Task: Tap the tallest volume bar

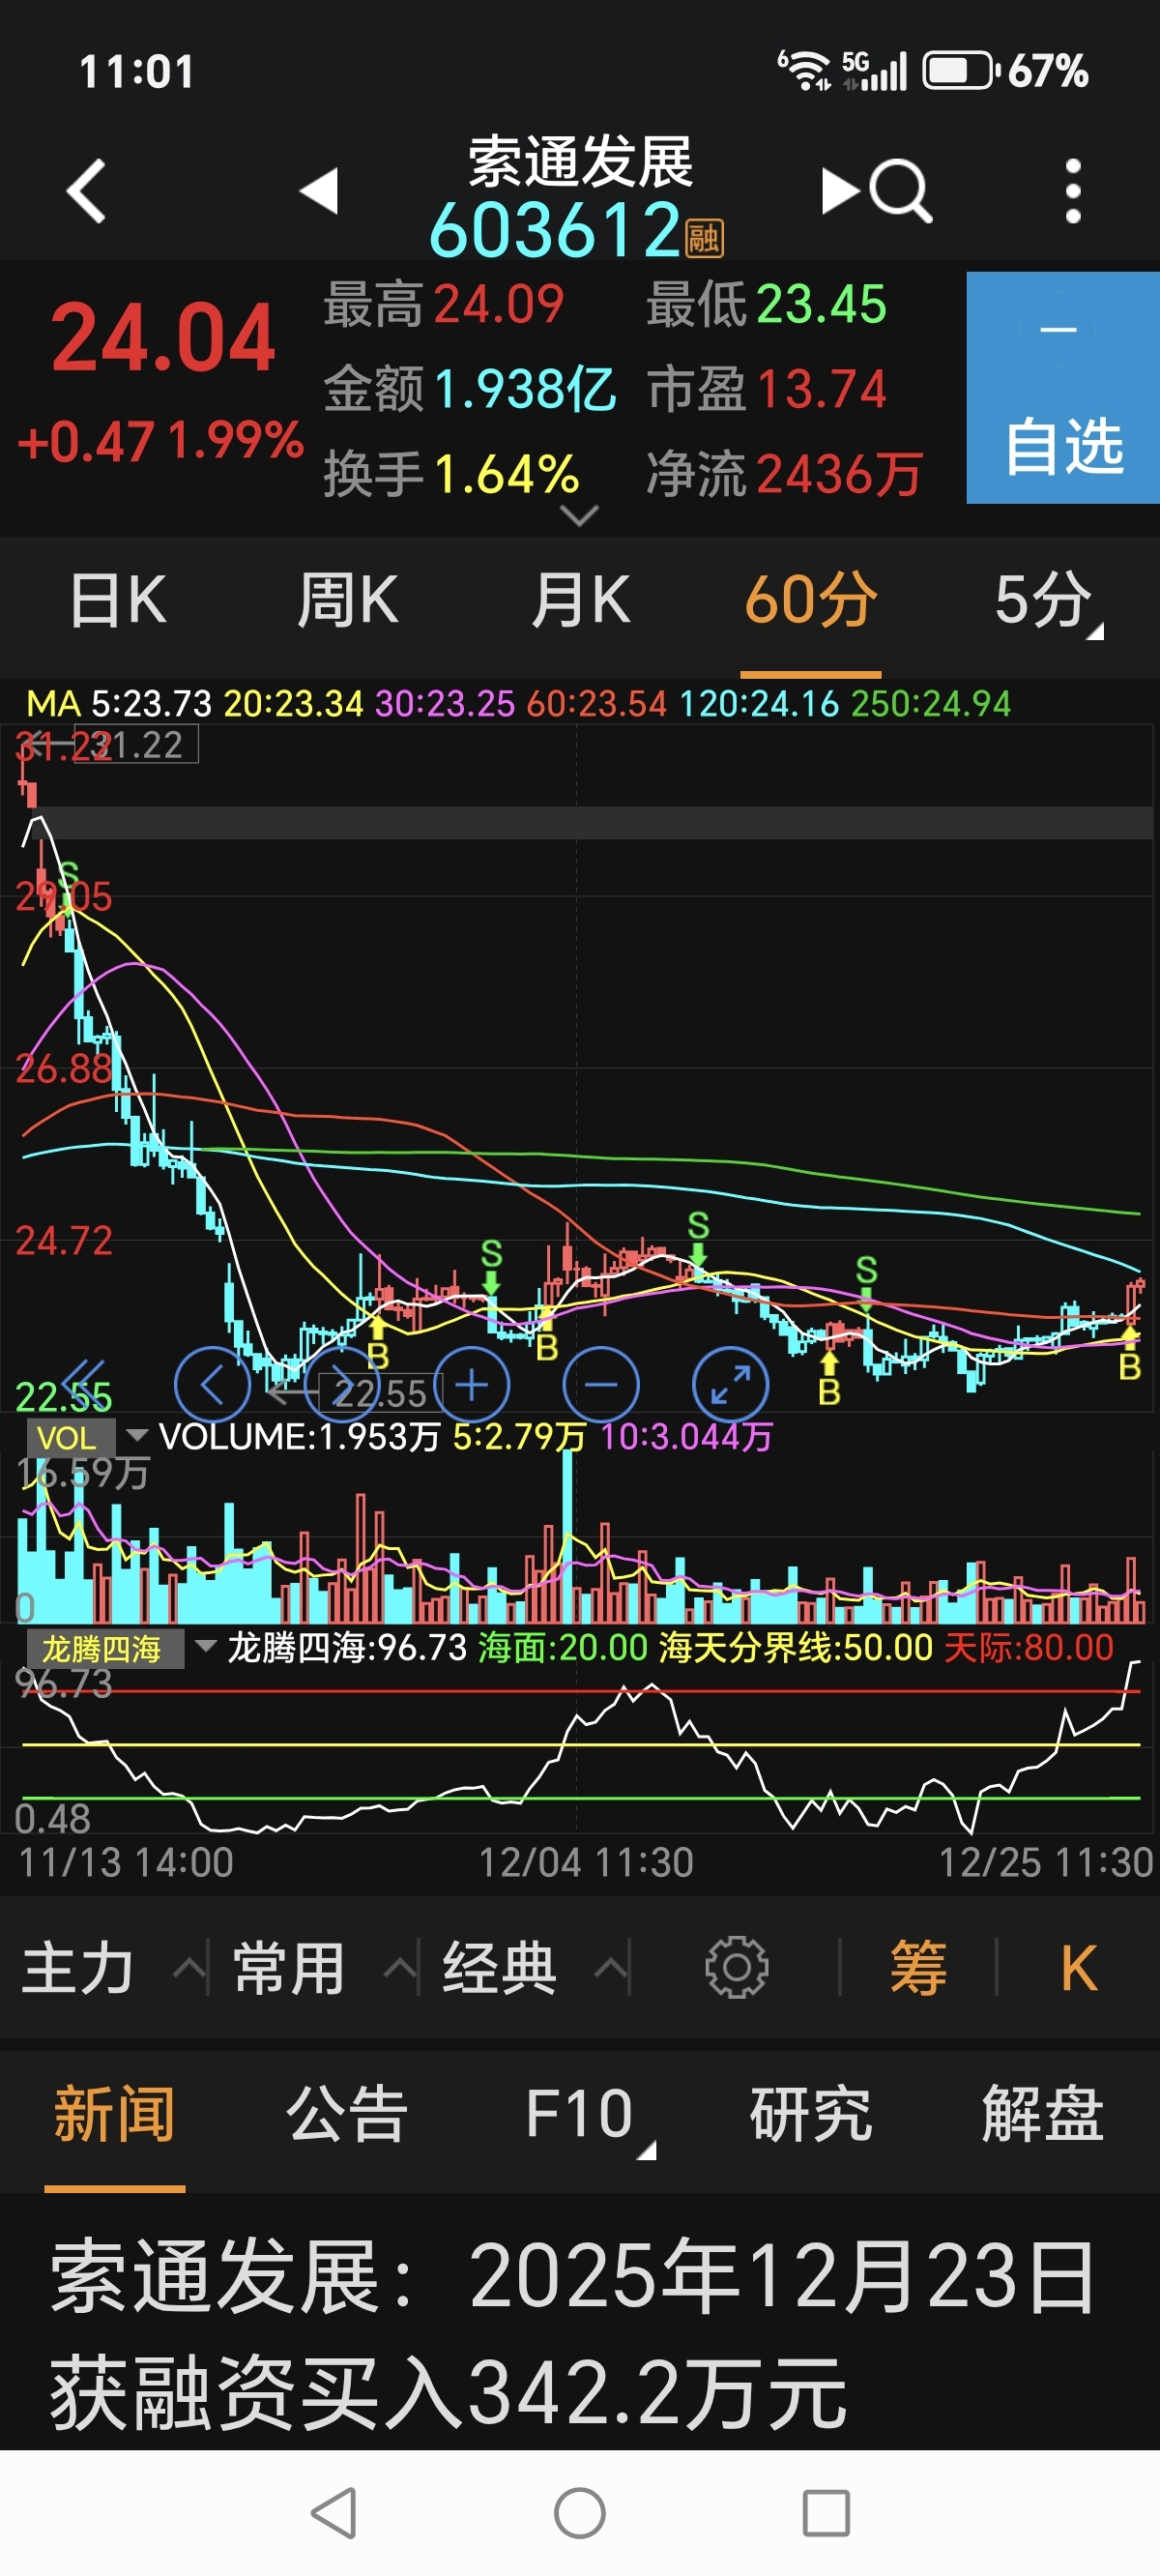Action: (568, 1535)
